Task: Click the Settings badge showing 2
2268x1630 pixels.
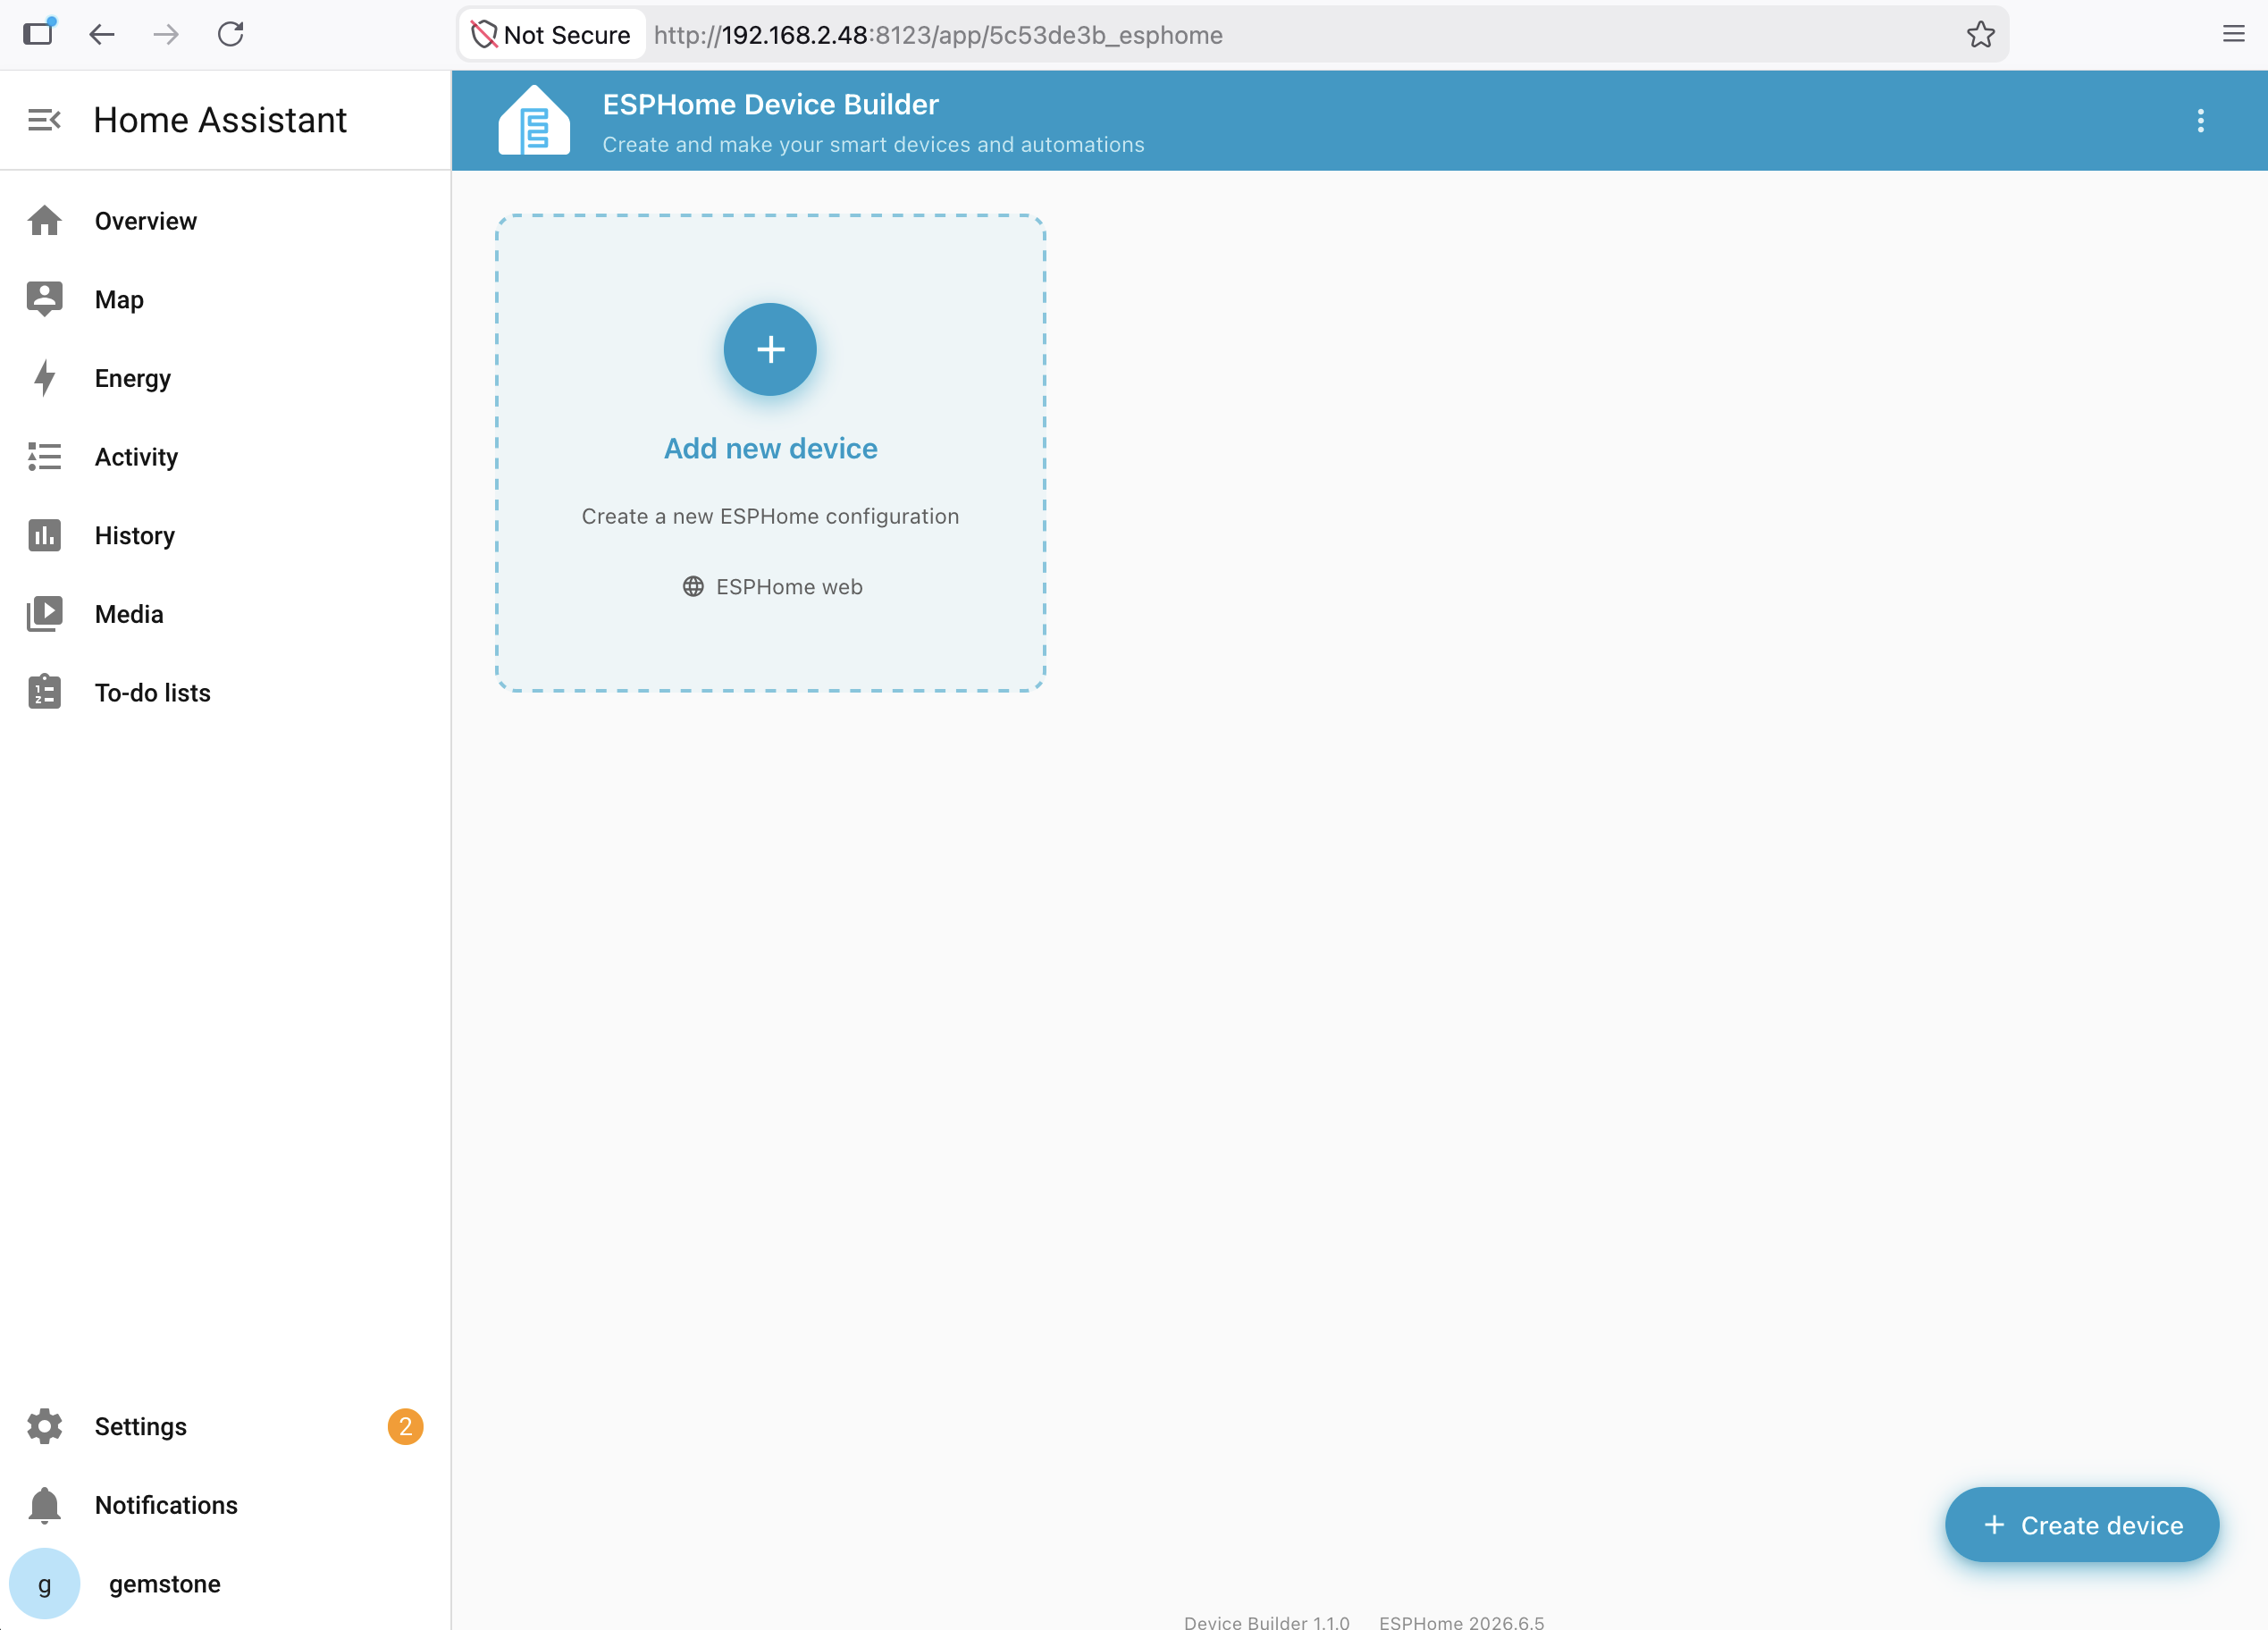Action: [405, 1426]
